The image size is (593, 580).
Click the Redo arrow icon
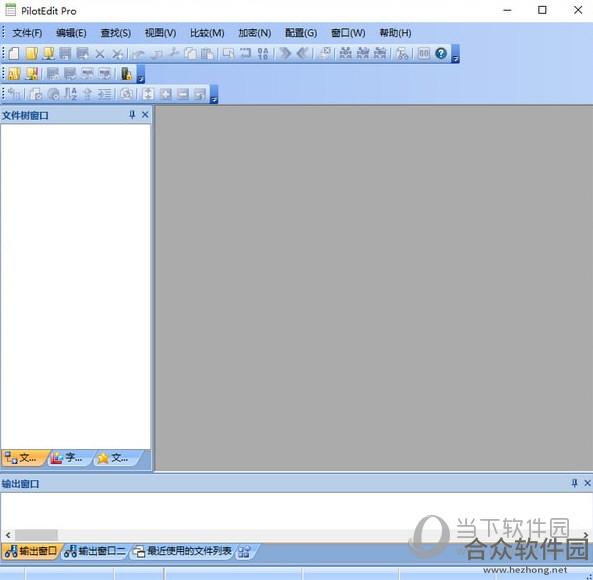157,54
